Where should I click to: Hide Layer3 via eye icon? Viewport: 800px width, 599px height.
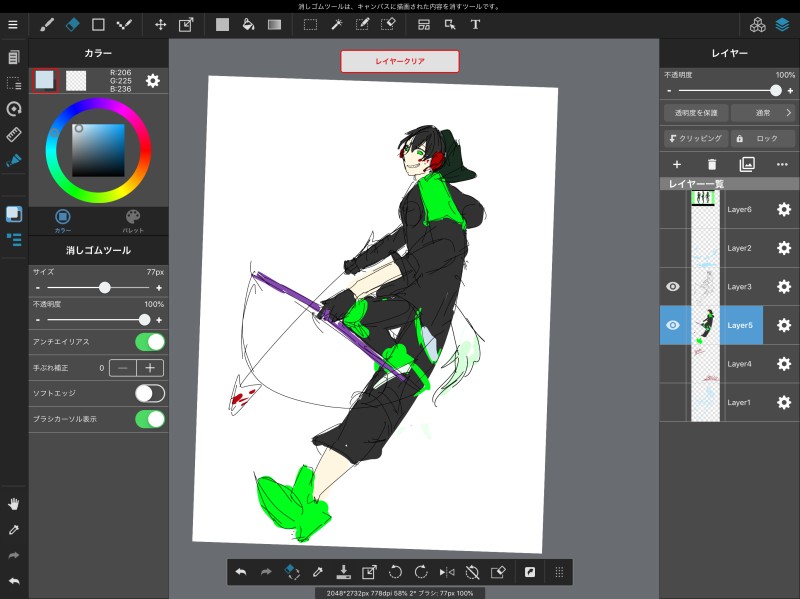[x=673, y=287]
